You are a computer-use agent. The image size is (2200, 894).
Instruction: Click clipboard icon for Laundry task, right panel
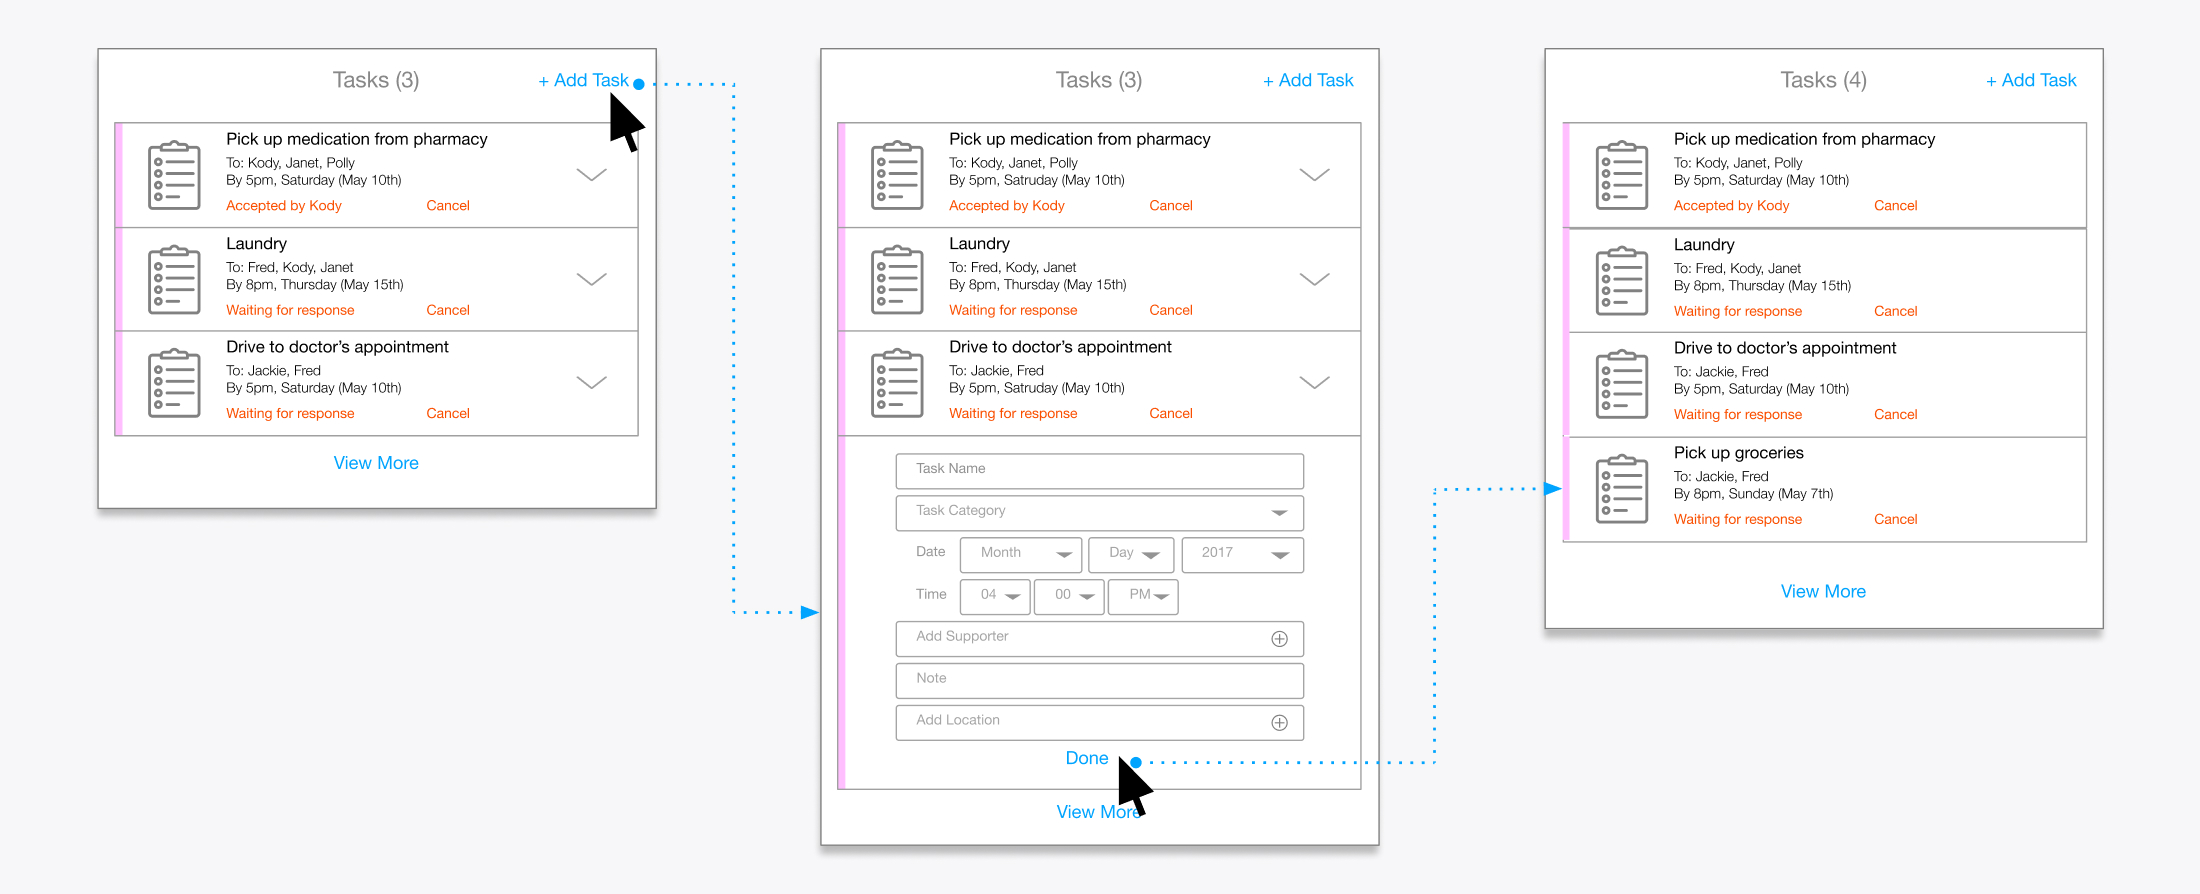pyautogui.click(x=1622, y=281)
